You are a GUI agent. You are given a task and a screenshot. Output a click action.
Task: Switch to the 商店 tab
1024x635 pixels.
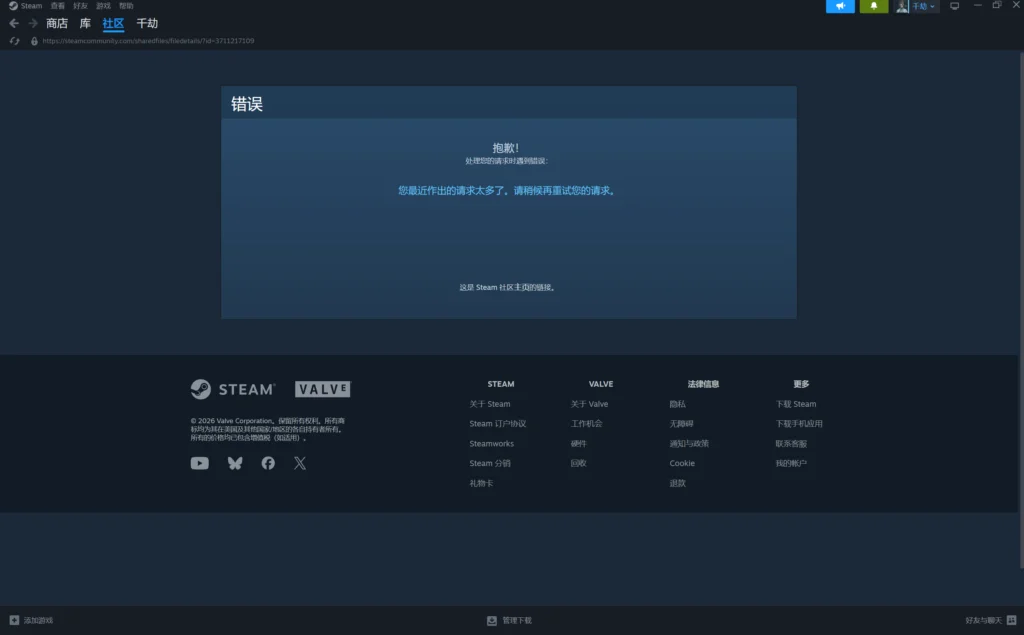coord(57,24)
